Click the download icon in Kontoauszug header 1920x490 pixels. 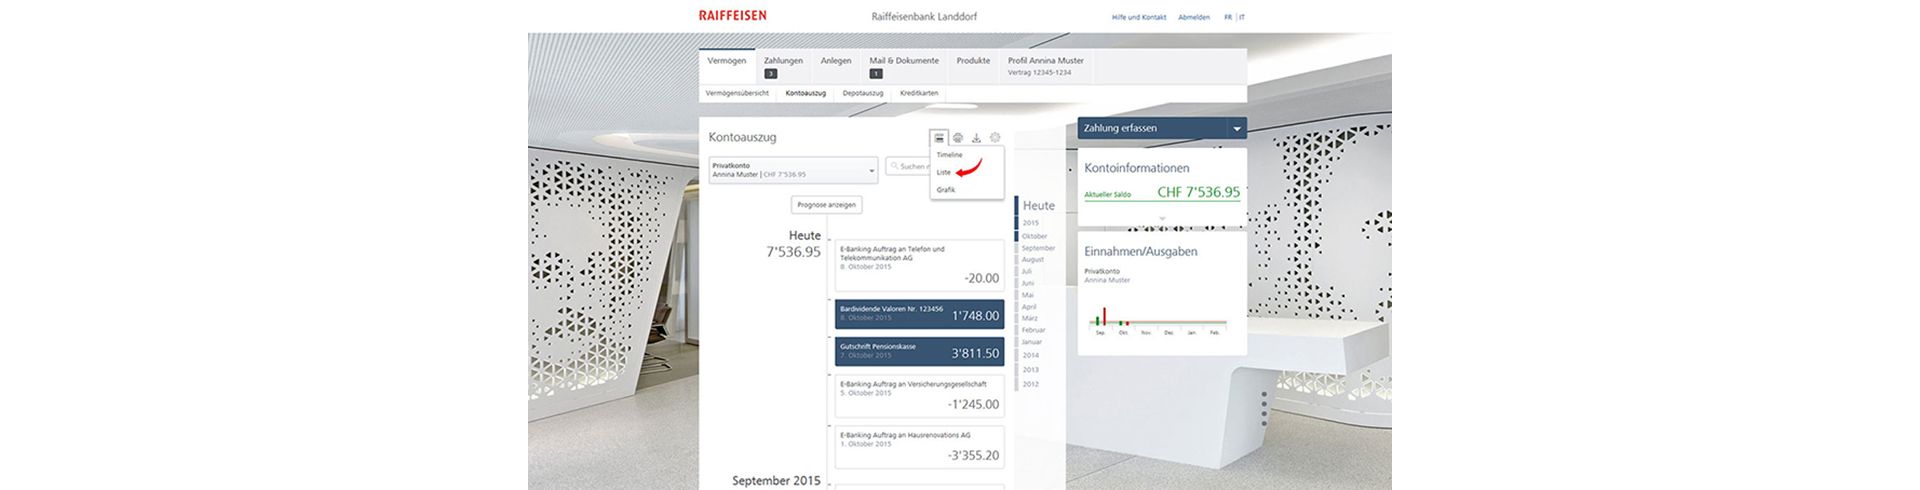point(977,138)
